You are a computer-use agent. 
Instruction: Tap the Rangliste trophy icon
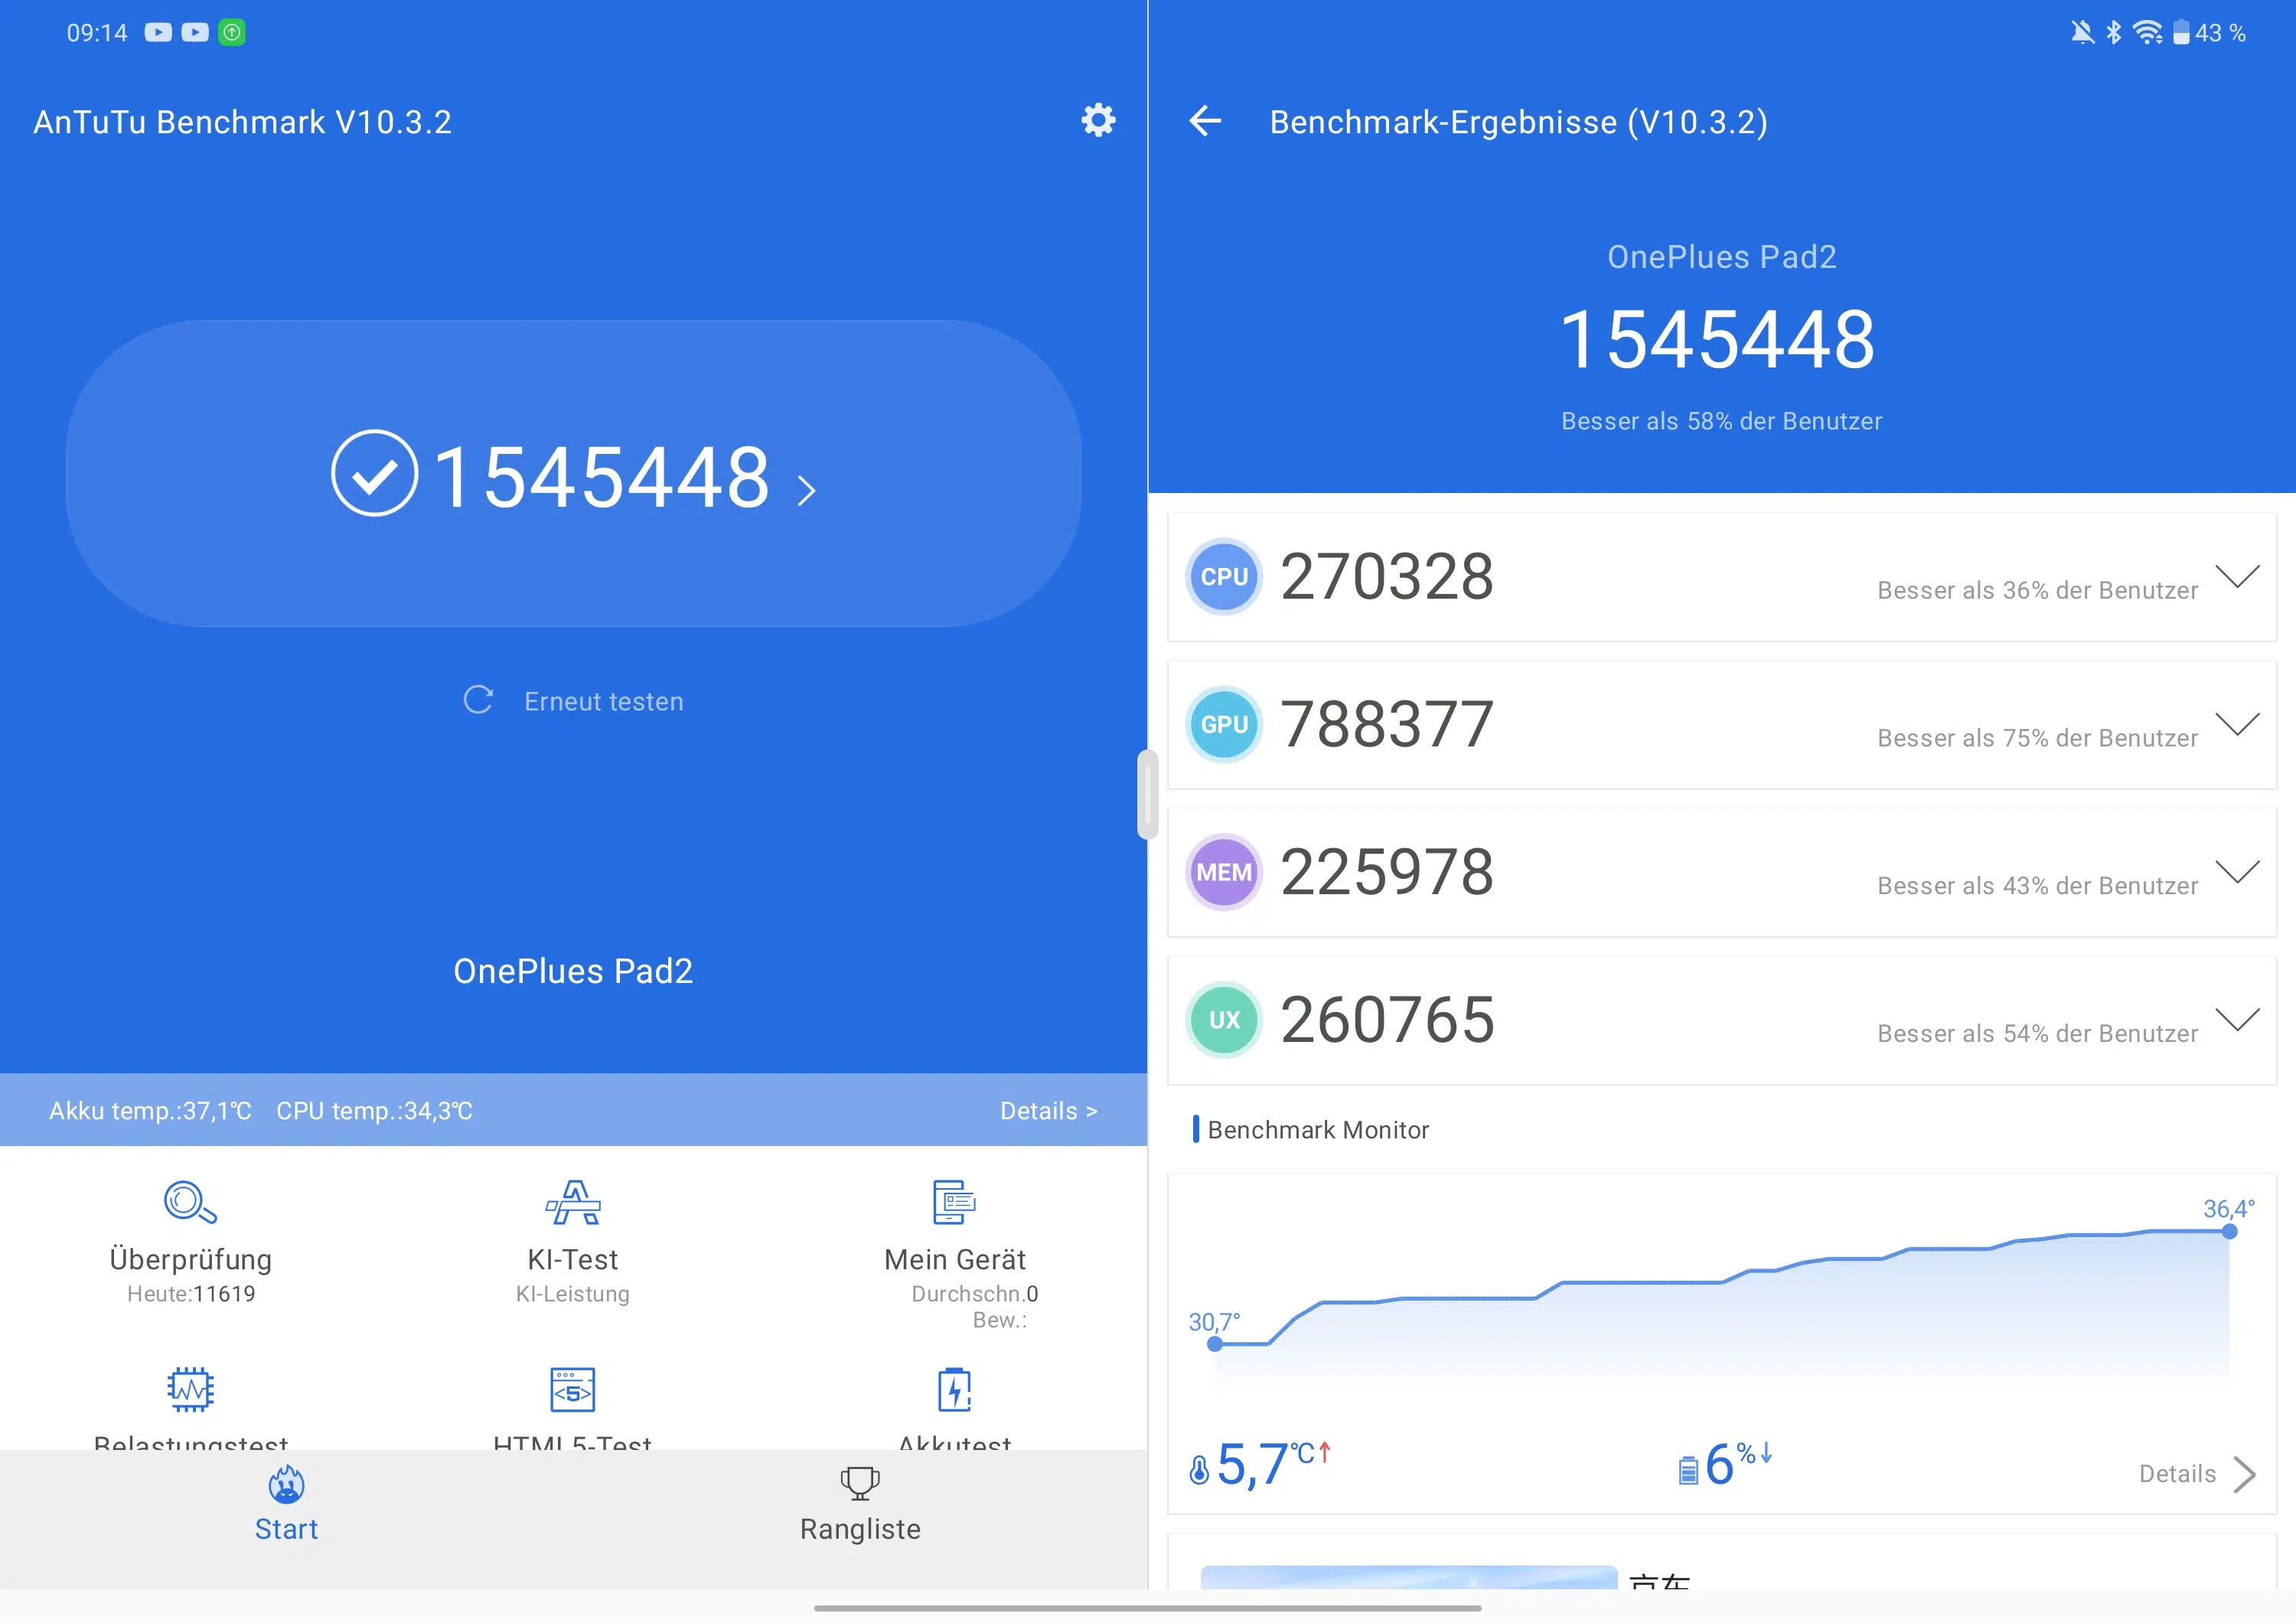pyautogui.click(x=860, y=1483)
